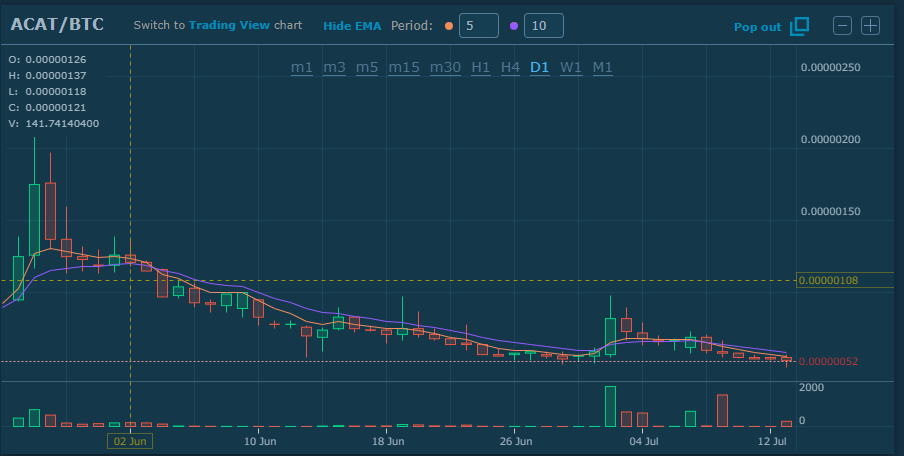The width and height of the screenshot is (904, 456).
Task: Select the D1 daily timeframe
Action: pos(540,67)
